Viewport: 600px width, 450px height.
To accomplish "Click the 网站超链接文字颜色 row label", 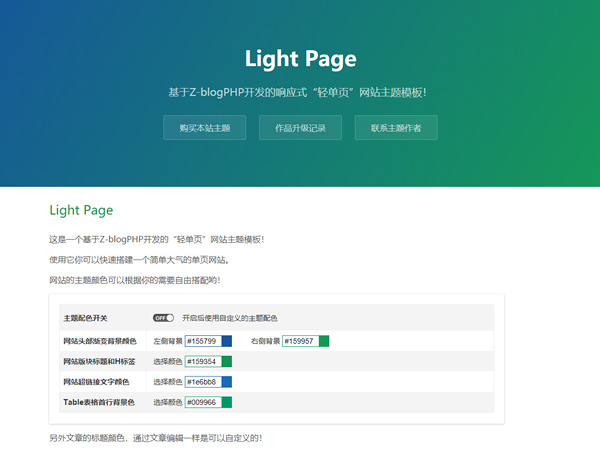I will click(96, 382).
